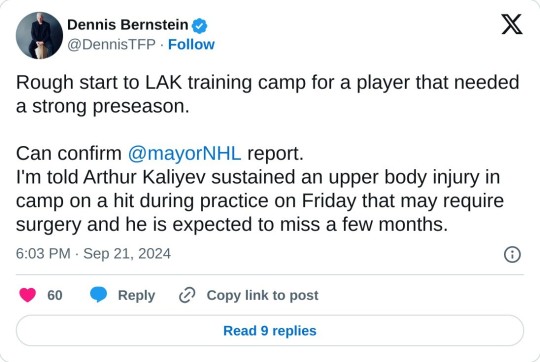Image resolution: width=540 pixels, height=362 pixels.
Task: Click the X logo in the corner
Action: [x=512, y=24]
